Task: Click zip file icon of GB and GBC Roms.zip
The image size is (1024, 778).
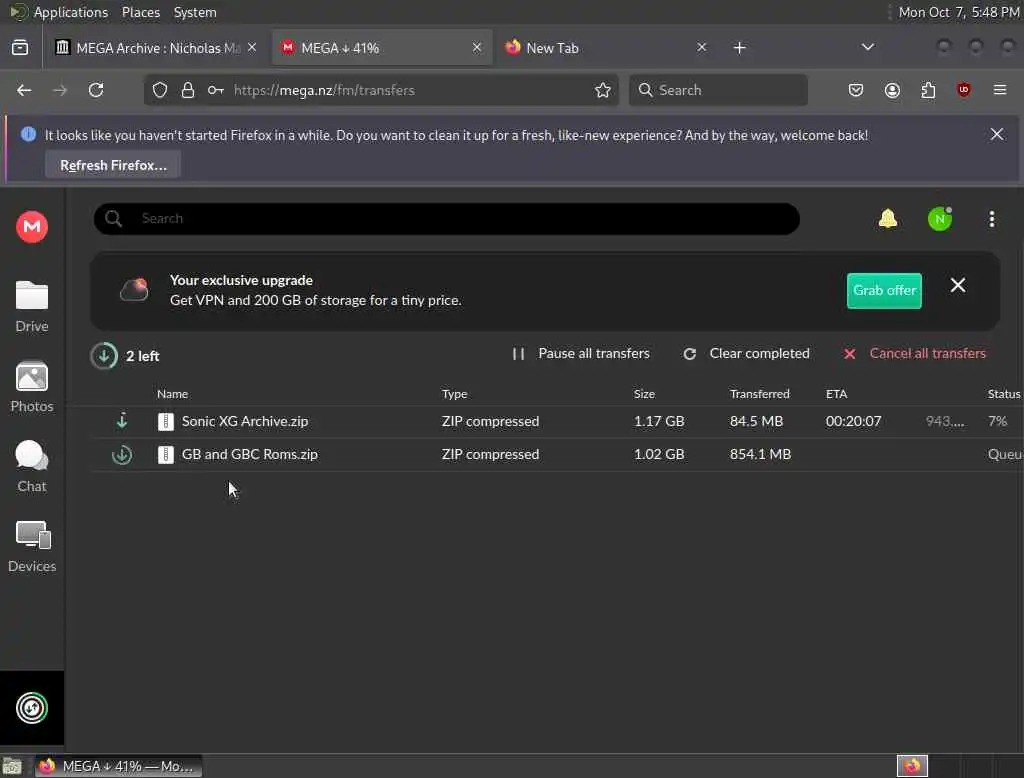Action: coord(166,454)
